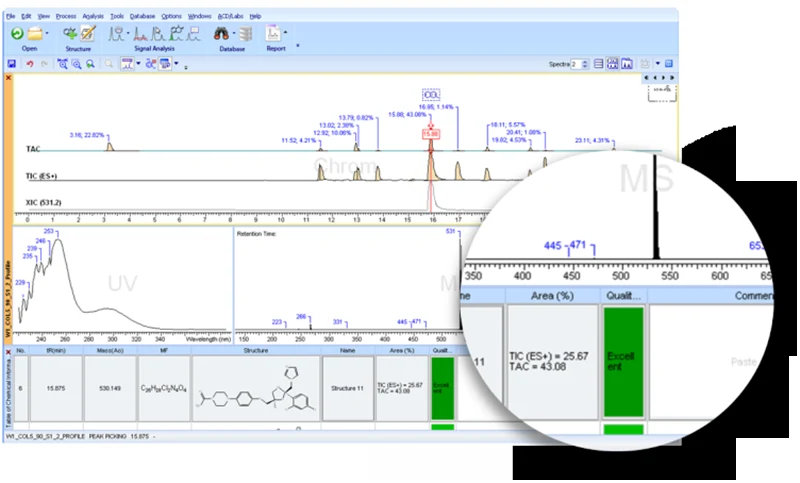Expand the Open folder dropdown arrow

pyautogui.click(x=47, y=34)
